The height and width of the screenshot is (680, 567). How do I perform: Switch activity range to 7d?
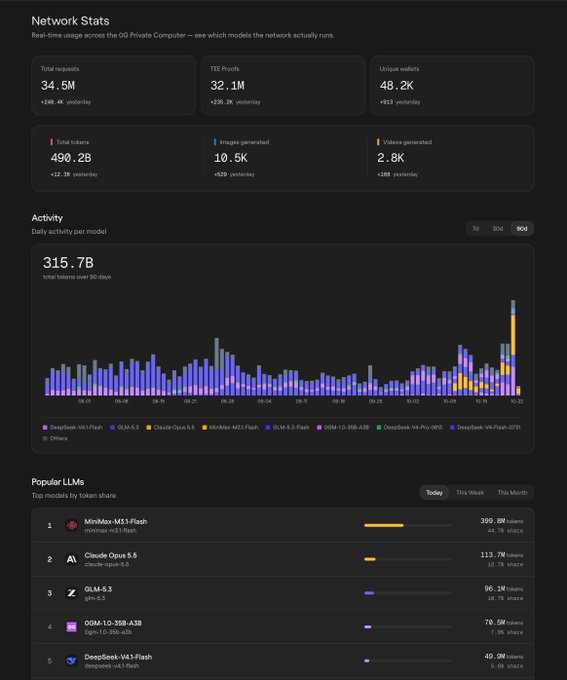click(475, 229)
